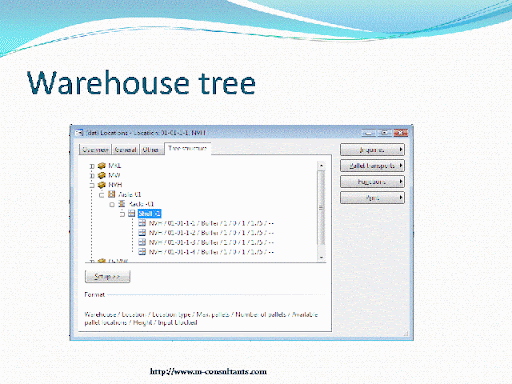Click icon of location NVH / 01-01-1-1
The height and width of the screenshot is (384, 512).
point(142,223)
